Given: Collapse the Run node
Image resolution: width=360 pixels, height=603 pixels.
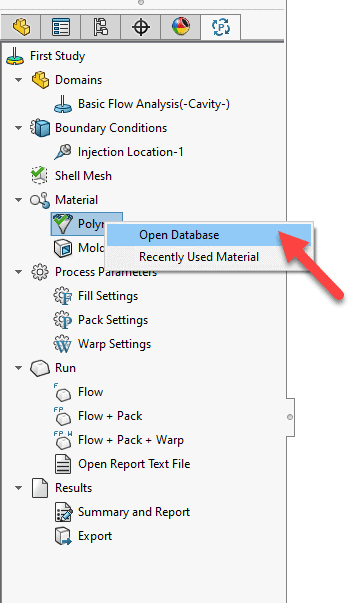Looking at the screenshot, I should pos(18,368).
